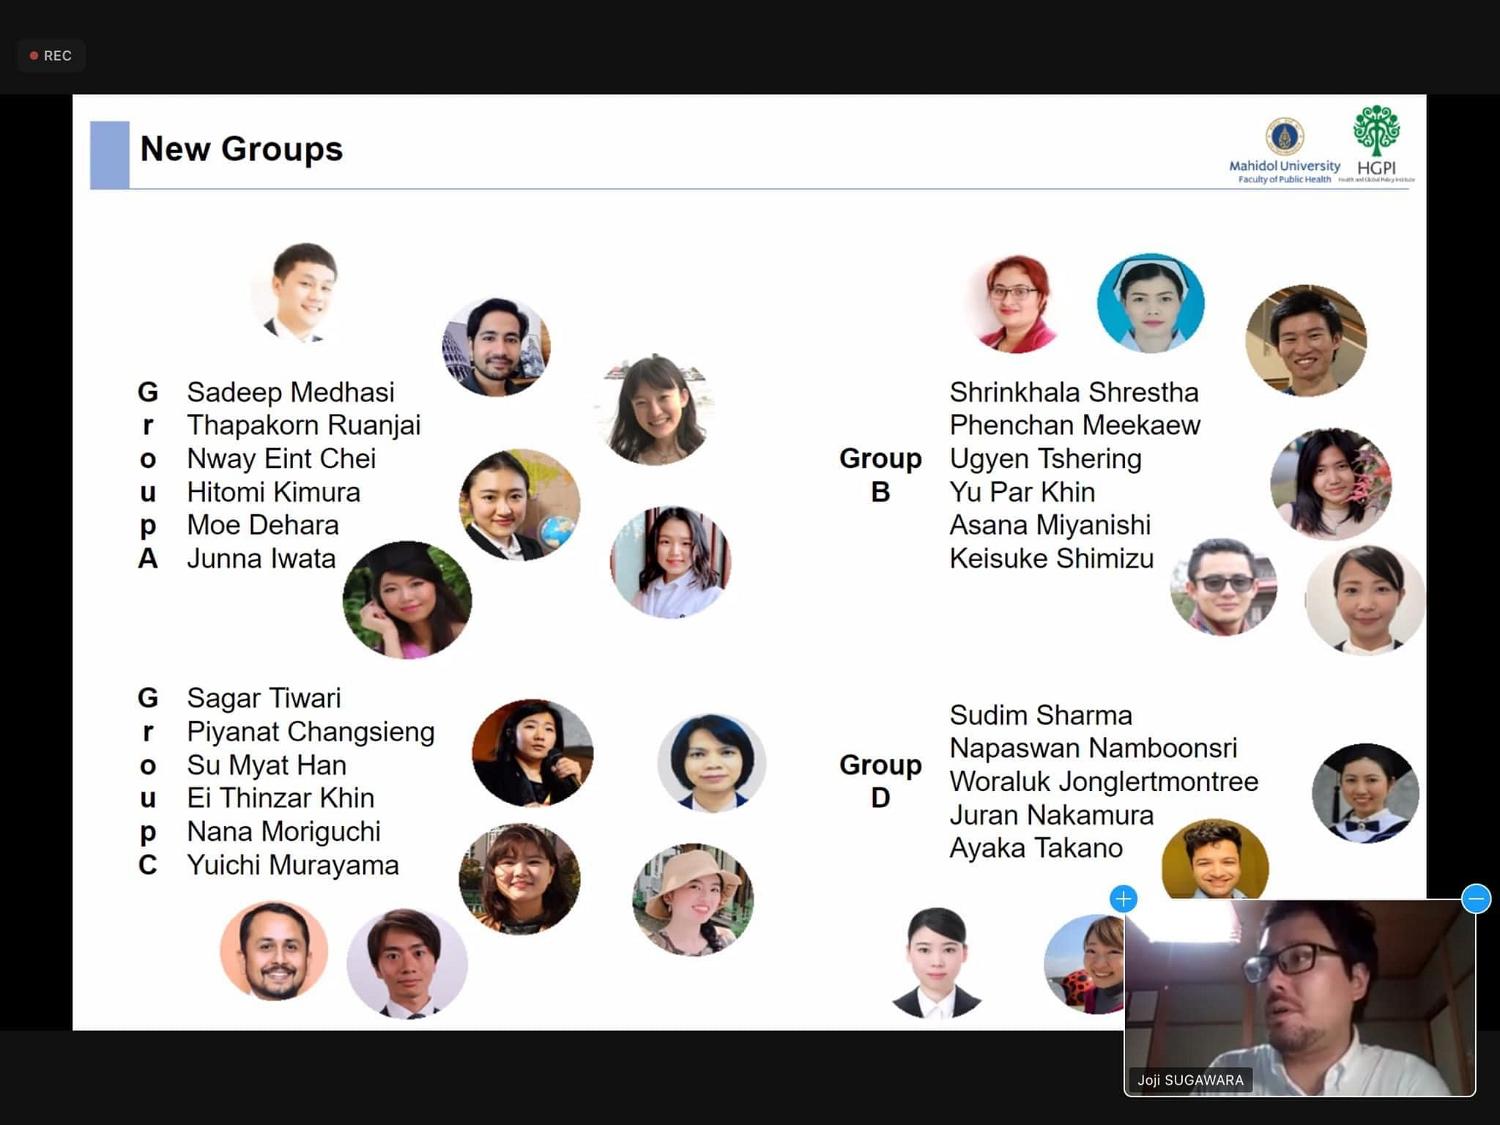Select the name 'Ayaka Takano'
Image resolution: width=1500 pixels, height=1125 pixels.
click(x=1036, y=848)
